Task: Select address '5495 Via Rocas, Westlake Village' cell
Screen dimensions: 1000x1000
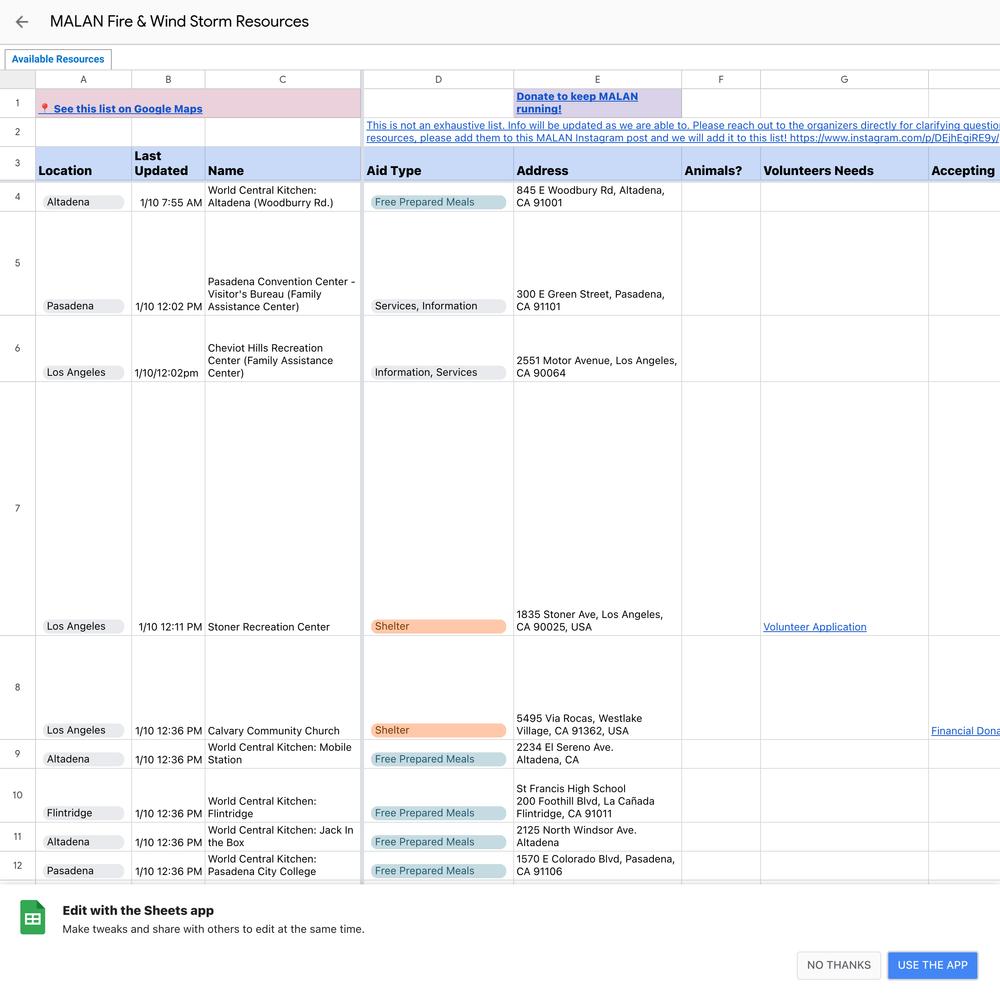Action: (x=598, y=688)
